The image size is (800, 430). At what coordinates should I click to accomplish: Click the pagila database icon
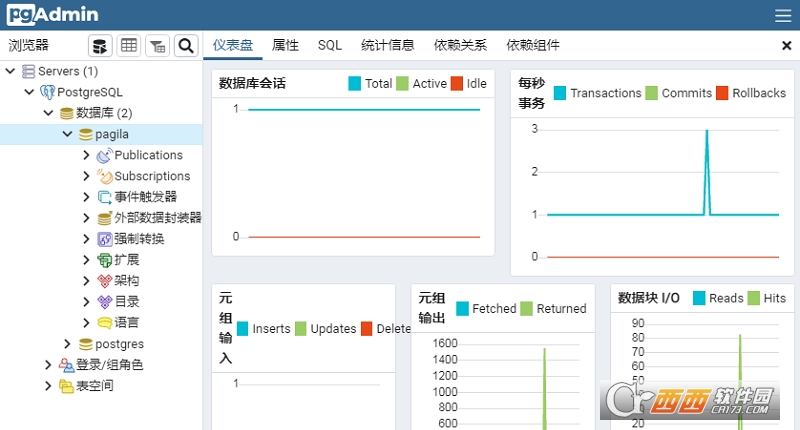tap(86, 134)
